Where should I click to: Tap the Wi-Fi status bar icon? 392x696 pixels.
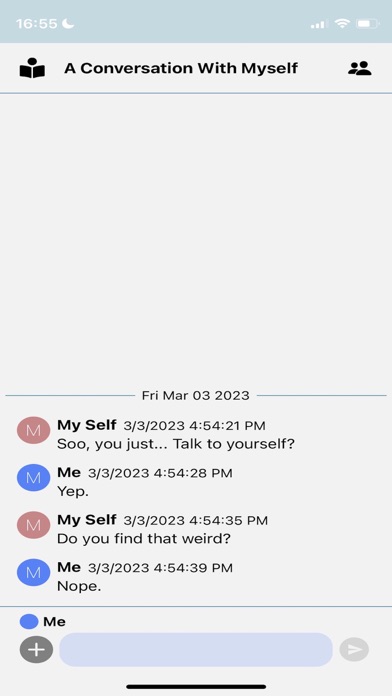pyautogui.click(x=342, y=23)
